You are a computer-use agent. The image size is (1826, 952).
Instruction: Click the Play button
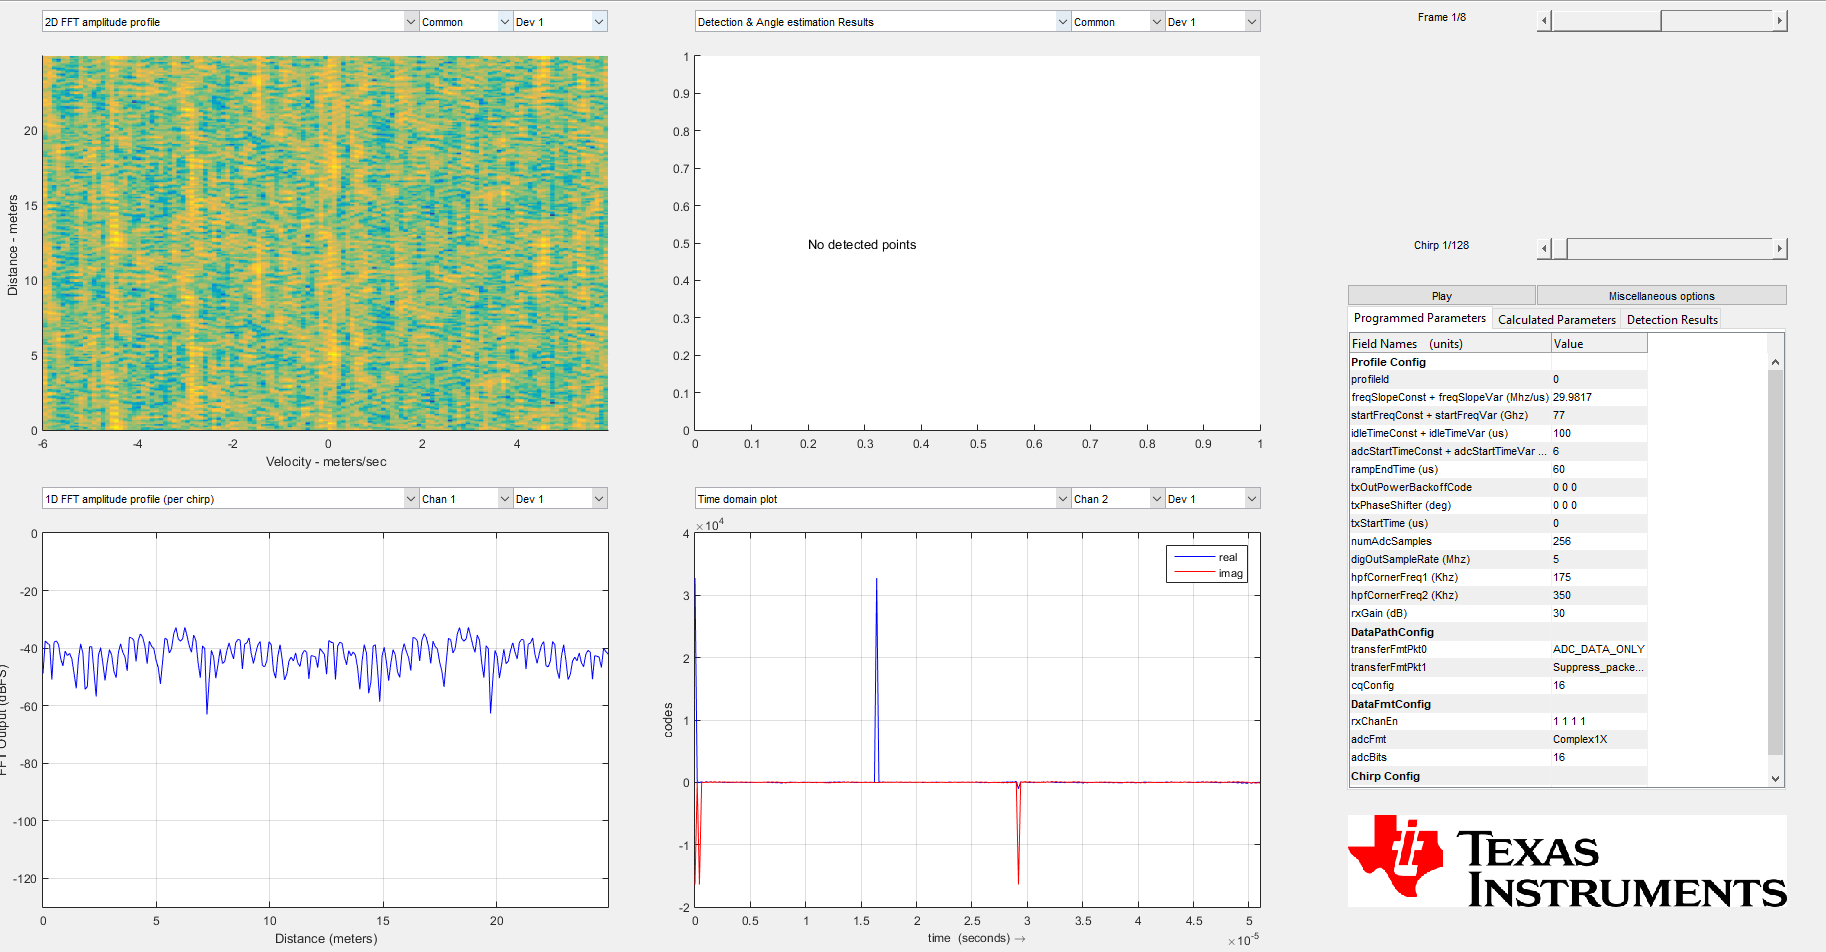1441,295
